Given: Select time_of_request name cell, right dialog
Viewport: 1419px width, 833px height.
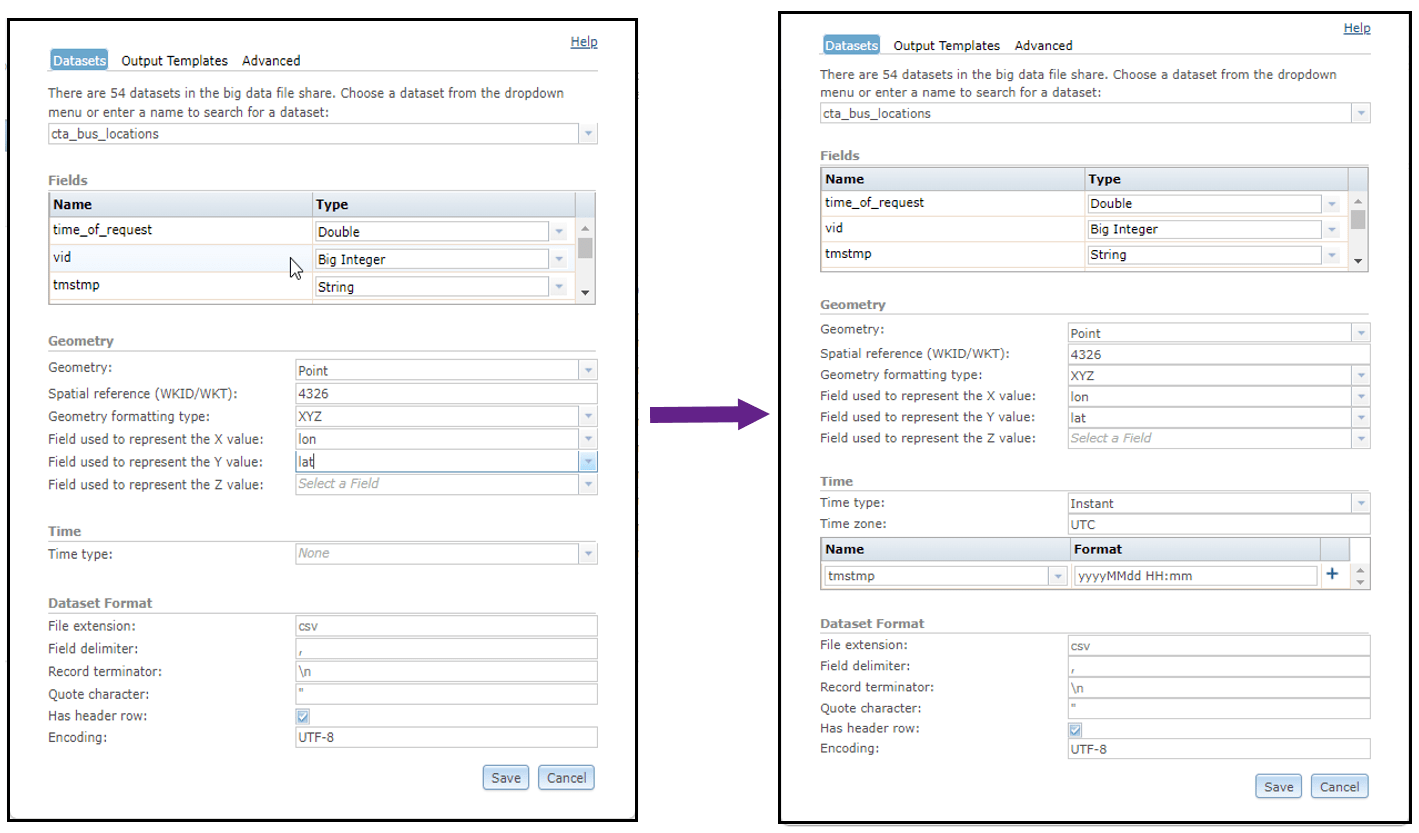Looking at the screenshot, I should pos(953,203).
